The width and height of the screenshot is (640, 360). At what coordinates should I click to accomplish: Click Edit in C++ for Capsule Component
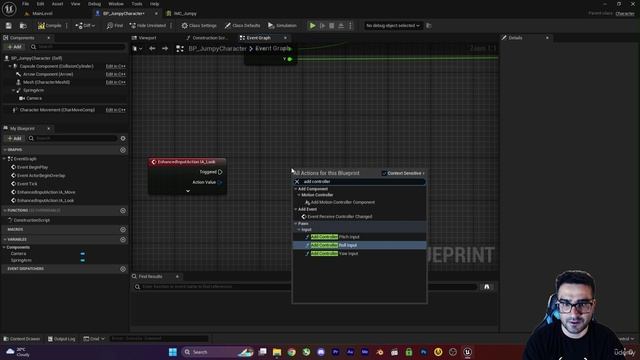116,66
